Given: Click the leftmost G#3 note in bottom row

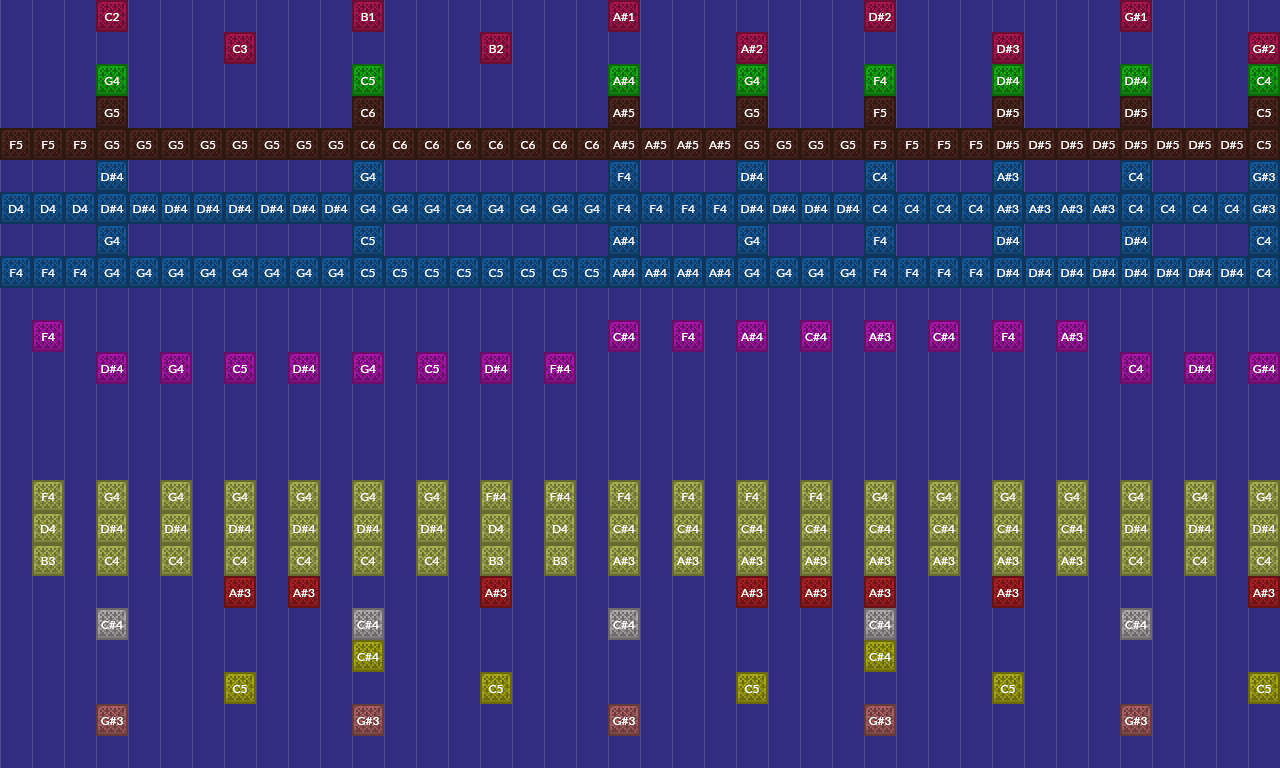Looking at the screenshot, I should point(112,721).
